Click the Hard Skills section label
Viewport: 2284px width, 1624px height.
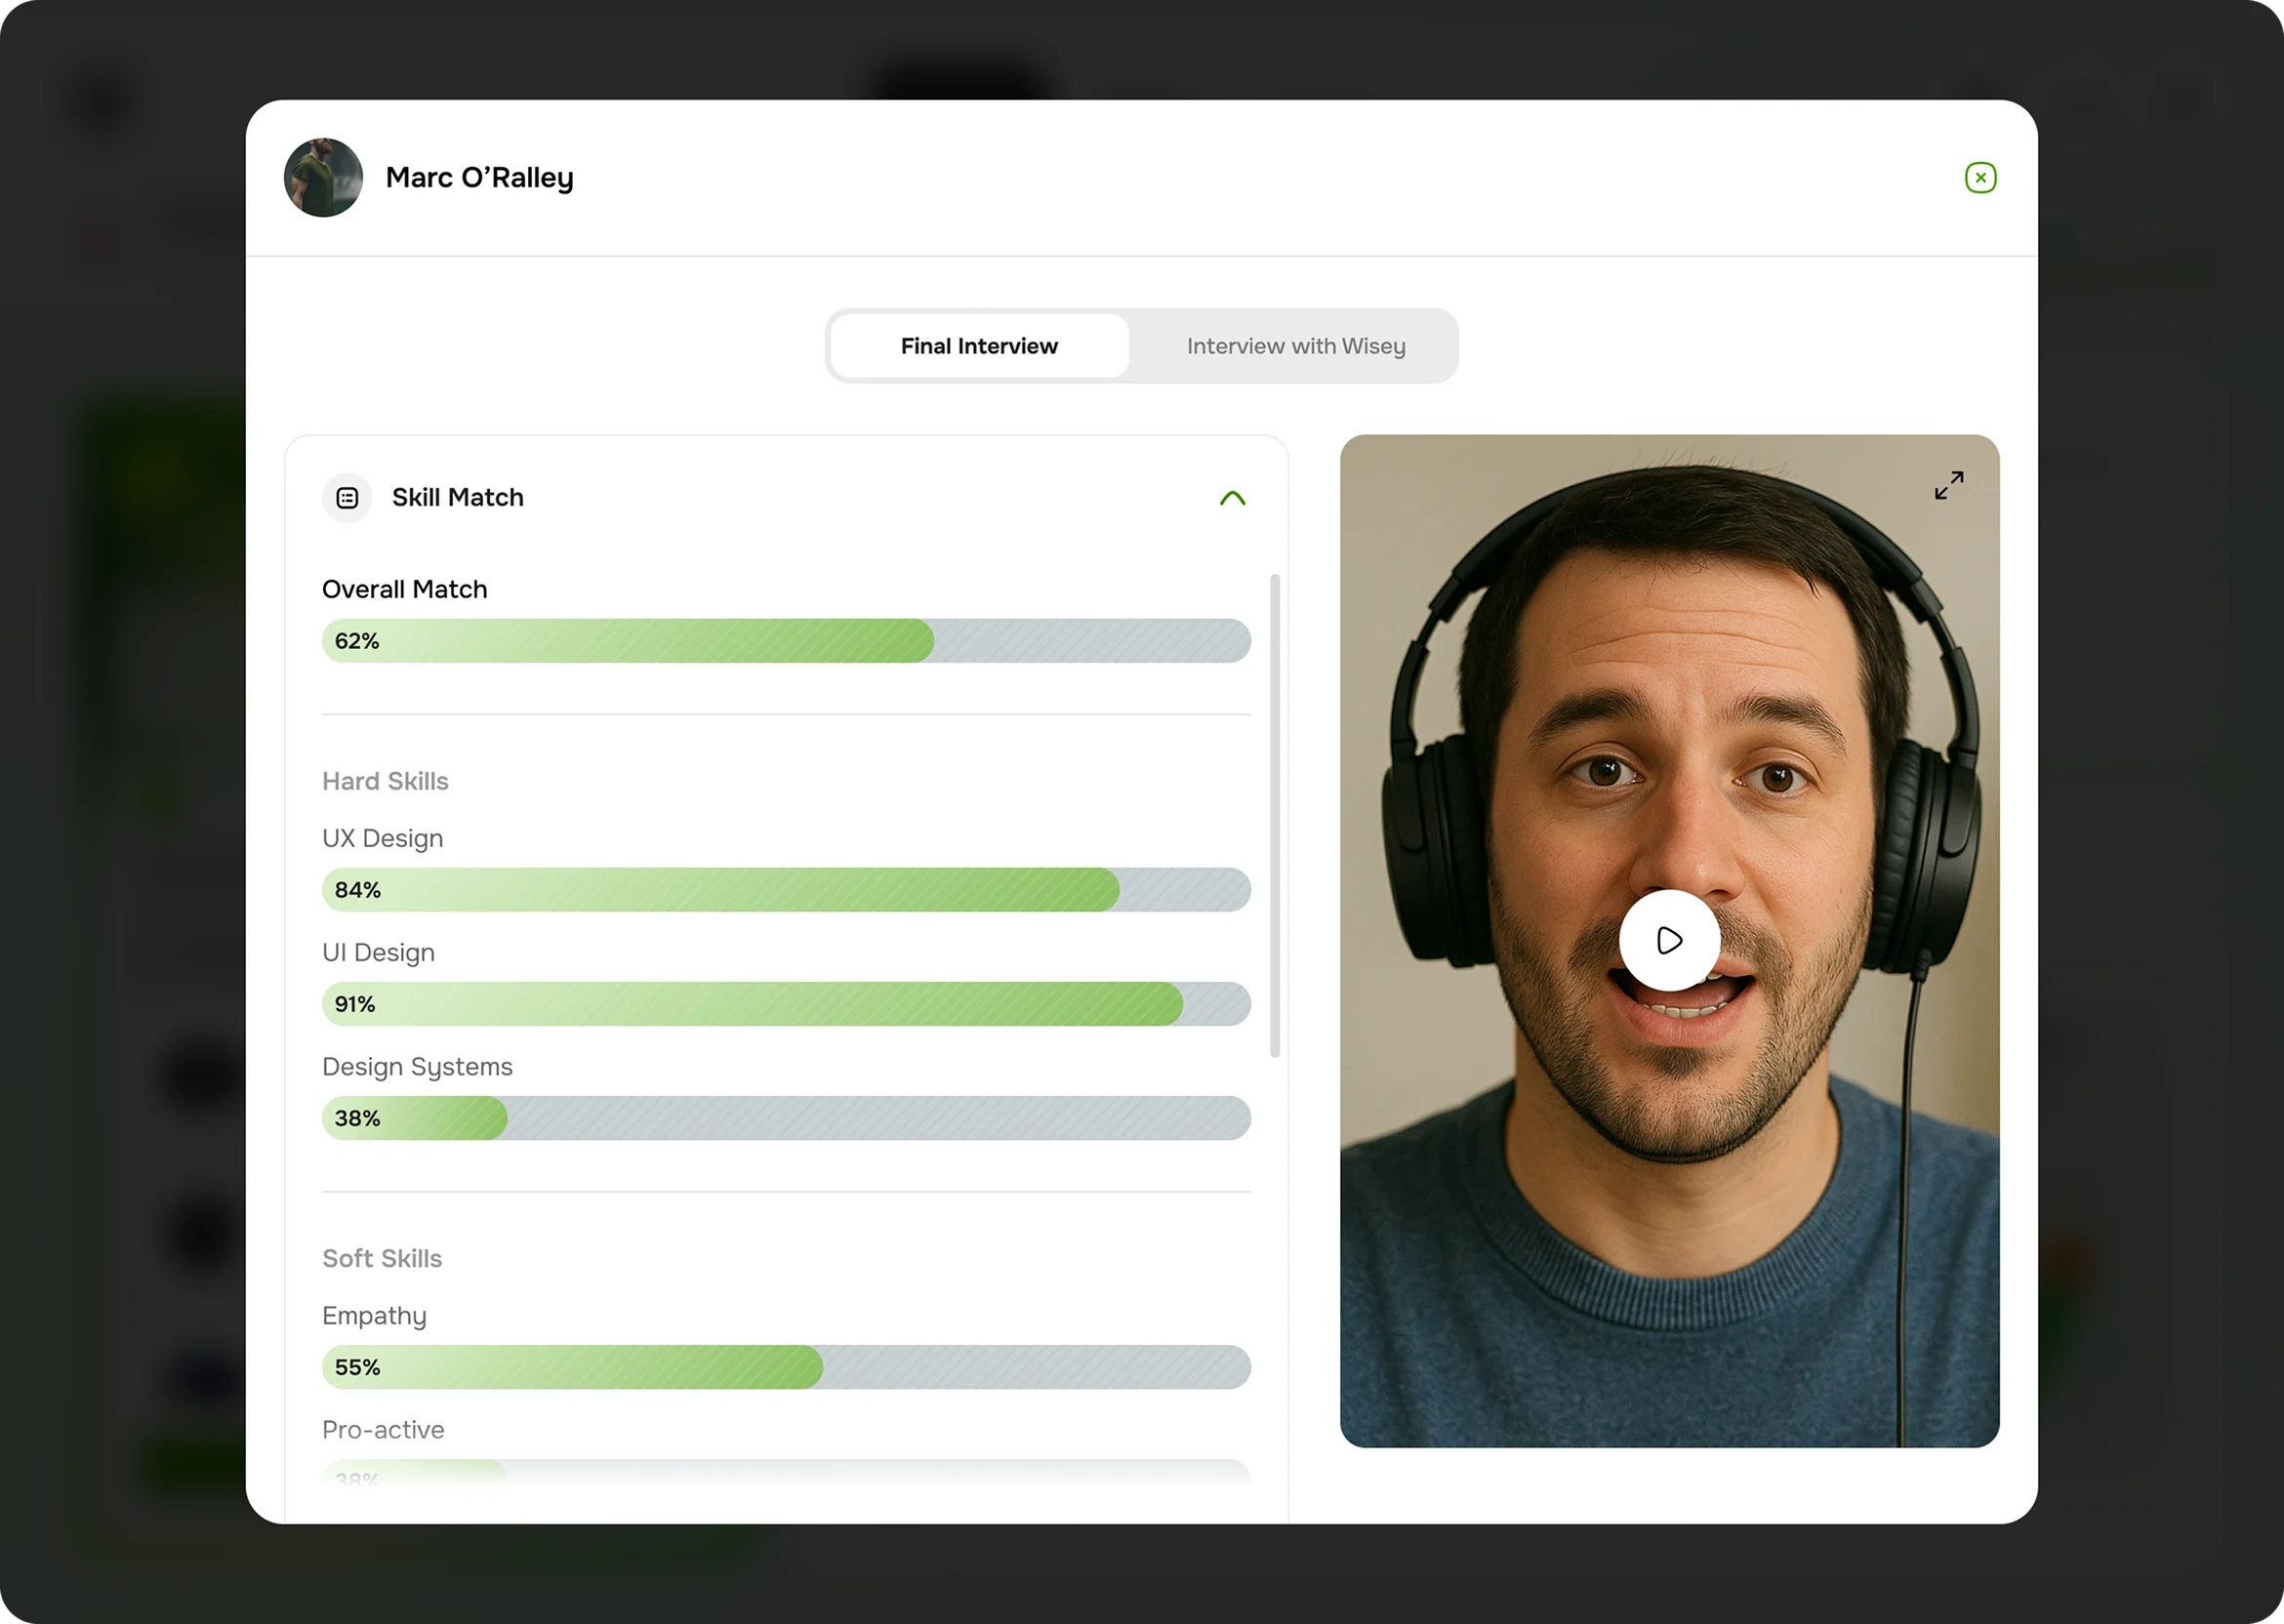coord(385,781)
